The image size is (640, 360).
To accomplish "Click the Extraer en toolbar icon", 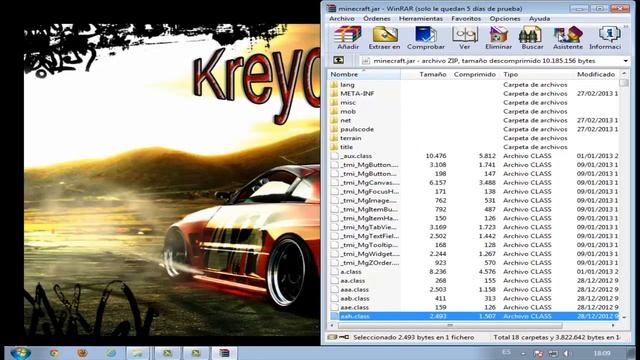I will 384,38.
